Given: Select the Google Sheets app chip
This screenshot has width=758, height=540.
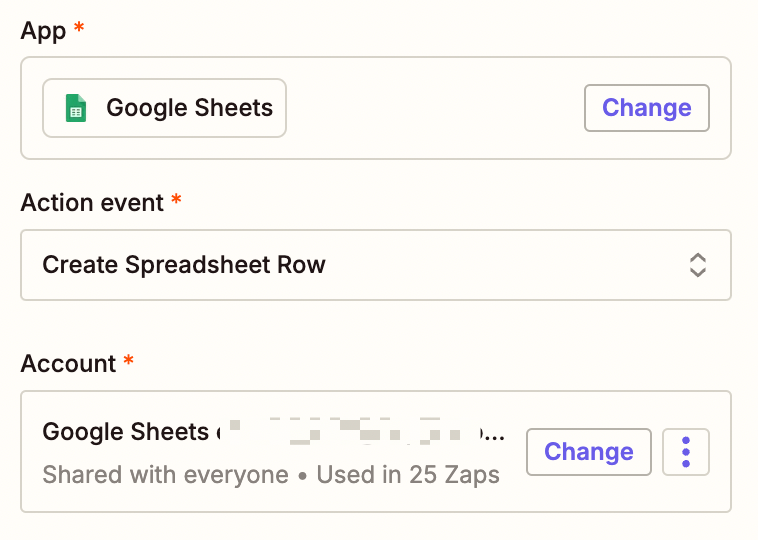Looking at the screenshot, I should tap(164, 108).
